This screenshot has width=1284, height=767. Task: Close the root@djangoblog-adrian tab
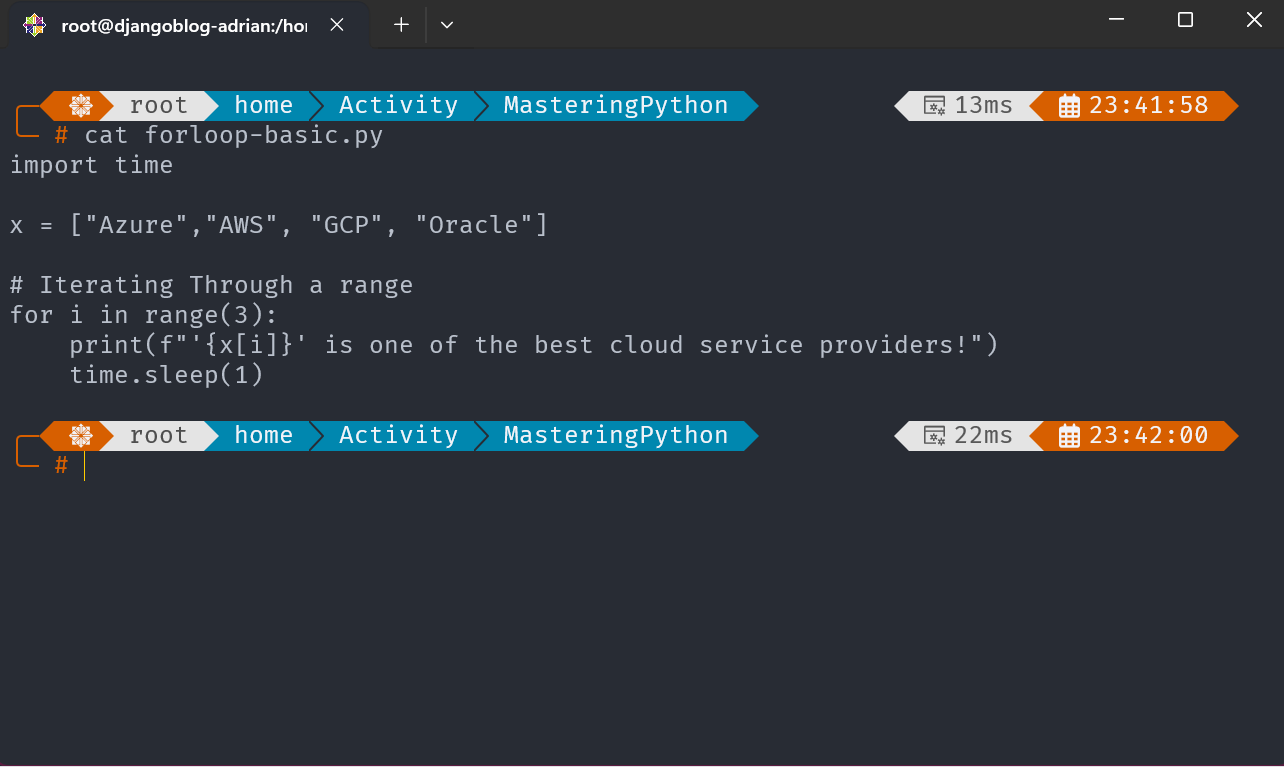[x=337, y=25]
